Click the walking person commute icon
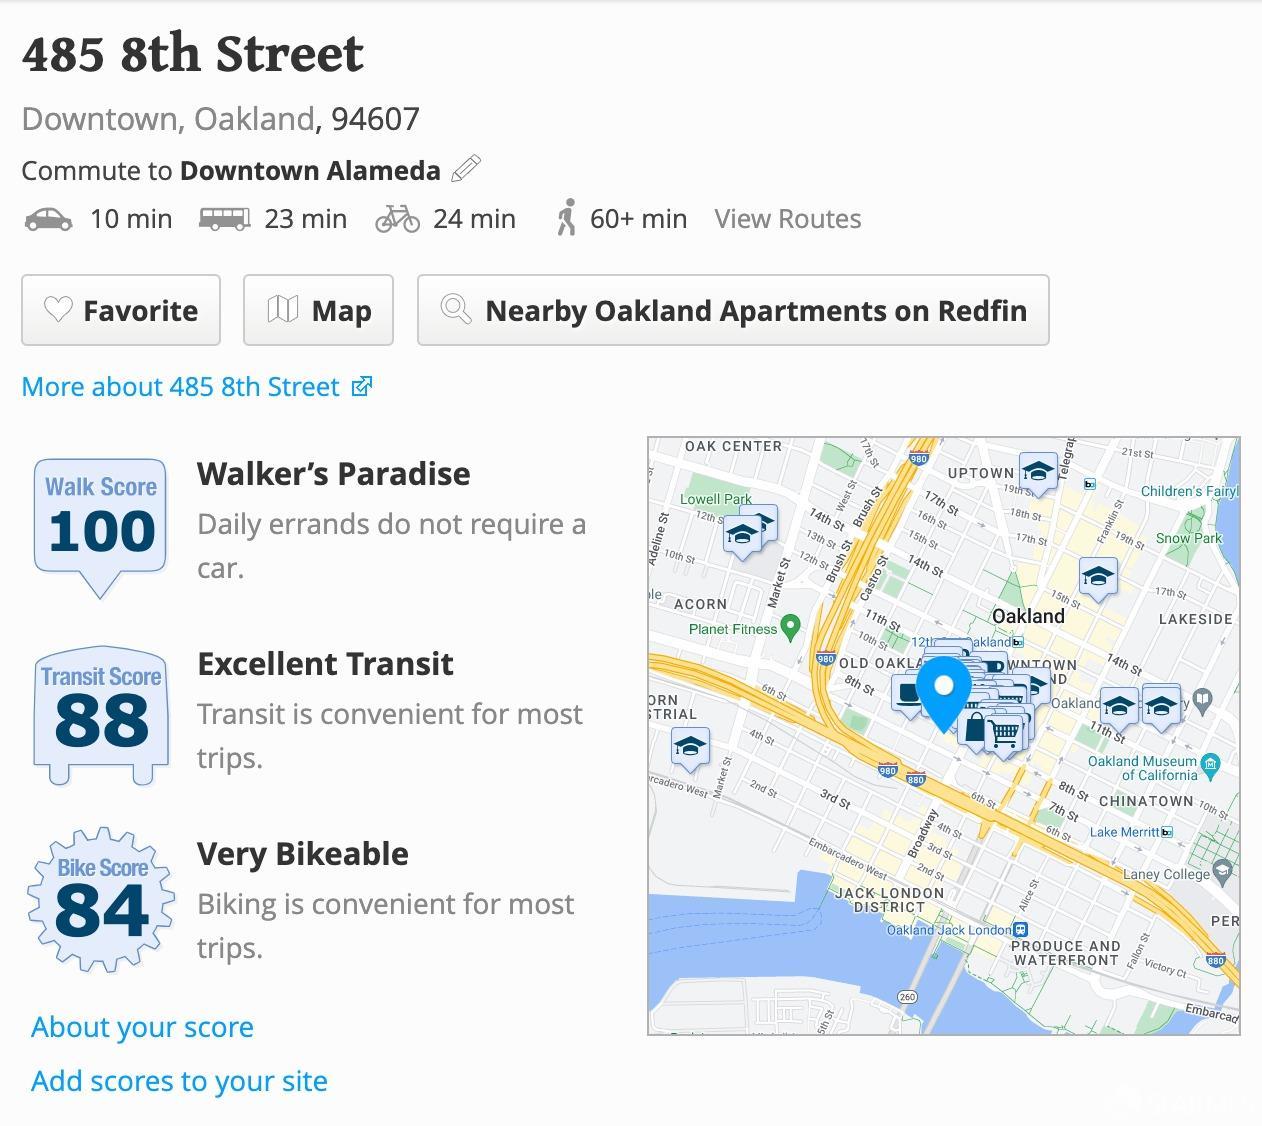This screenshot has width=1262, height=1126. 566,218
